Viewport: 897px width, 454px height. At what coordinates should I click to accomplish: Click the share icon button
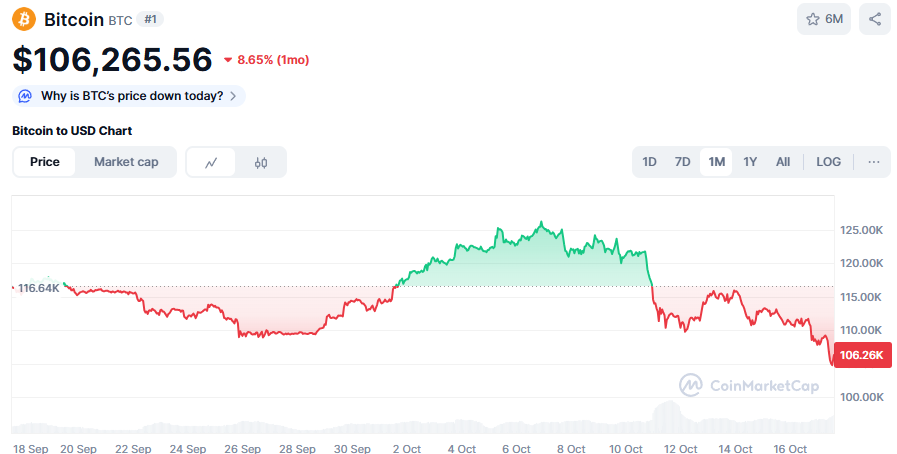point(875,19)
